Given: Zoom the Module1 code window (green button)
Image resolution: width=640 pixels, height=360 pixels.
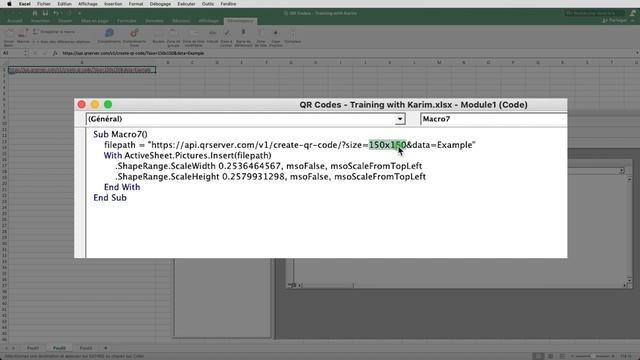Looking at the screenshot, I should tap(108, 104).
